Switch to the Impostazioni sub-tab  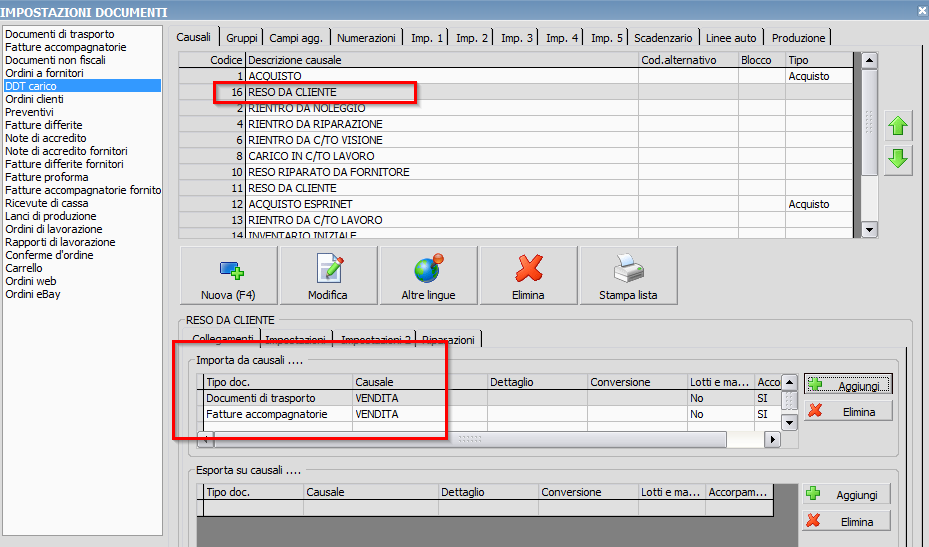[296, 340]
